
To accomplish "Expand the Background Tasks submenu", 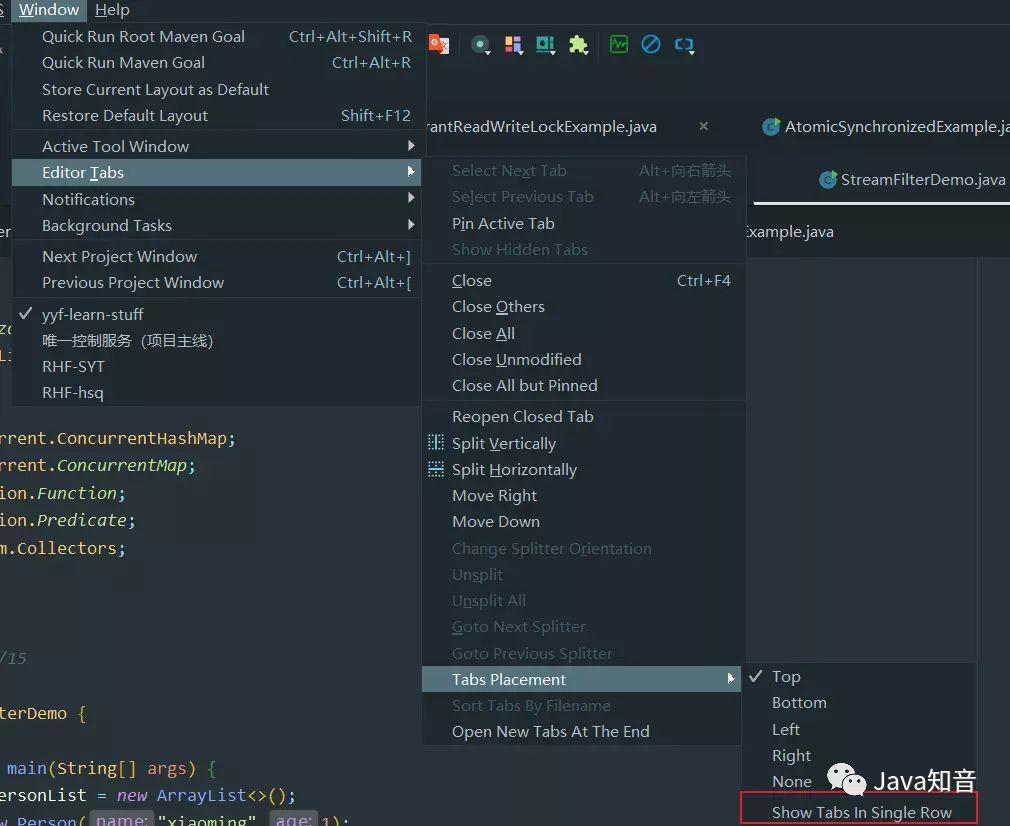I will (411, 225).
